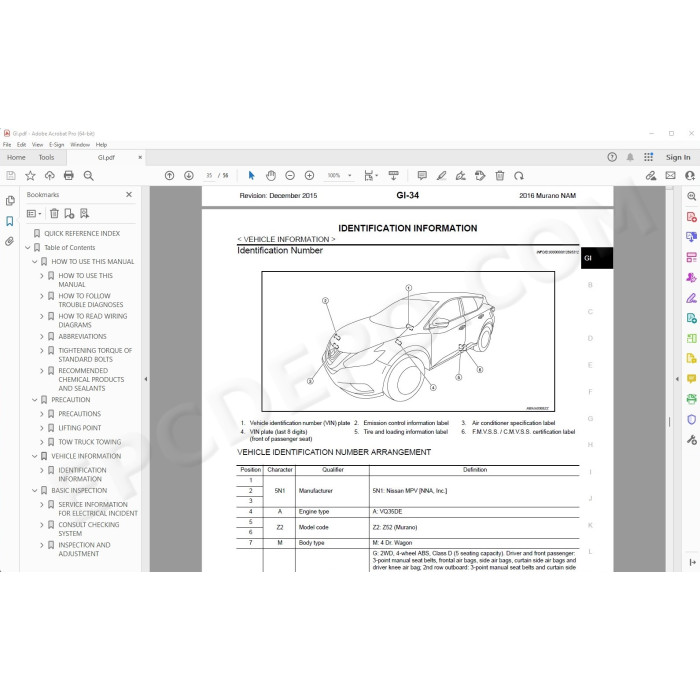Go to next page arrow
This screenshot has width=700, height=700.
[189, 175]
